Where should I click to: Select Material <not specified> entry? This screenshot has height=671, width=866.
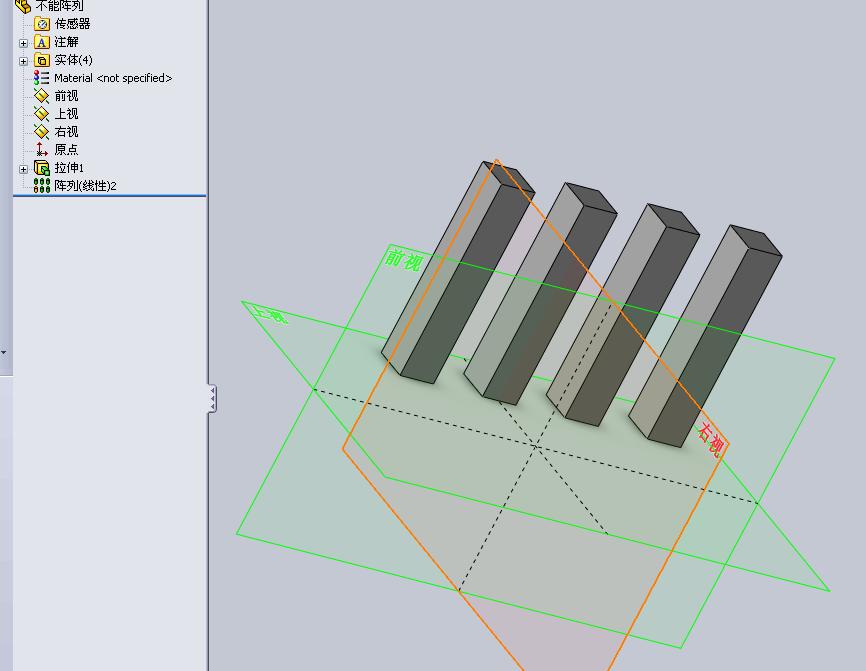click(x=113, y=78)
